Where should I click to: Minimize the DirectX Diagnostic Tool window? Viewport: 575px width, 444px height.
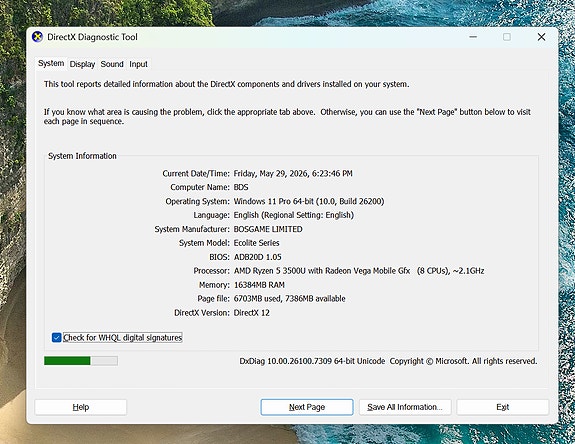(473, 37)
